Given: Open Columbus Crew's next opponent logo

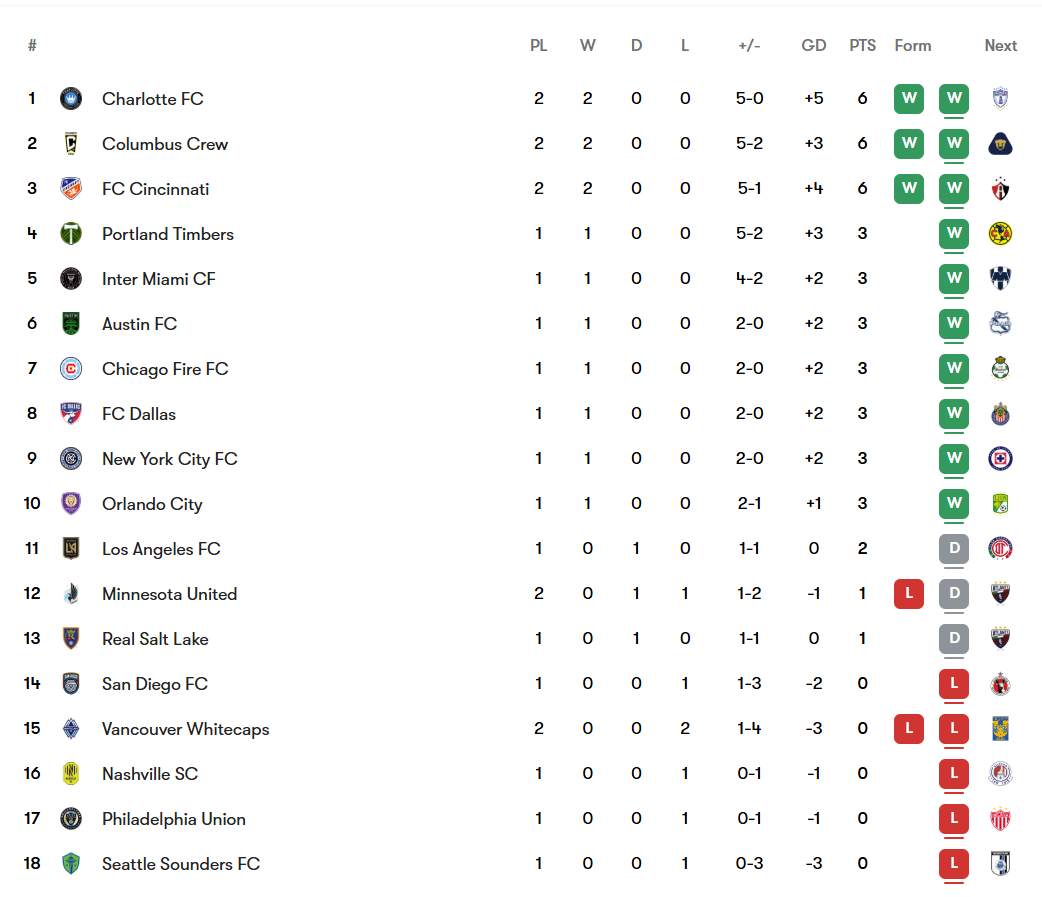Looking at the screenshot, I should [x=1000, y=144].
